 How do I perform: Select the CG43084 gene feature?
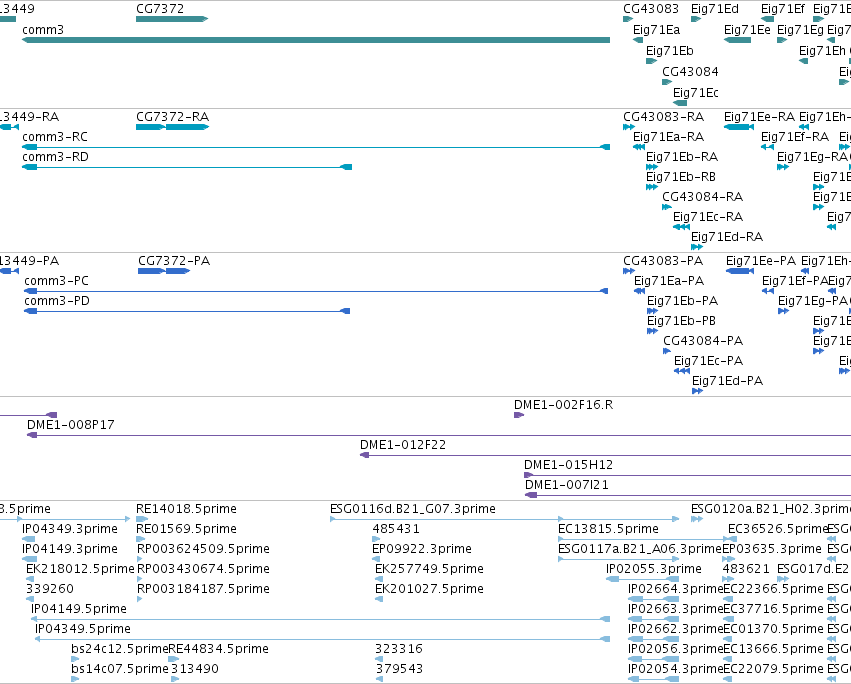pos(667,82)
